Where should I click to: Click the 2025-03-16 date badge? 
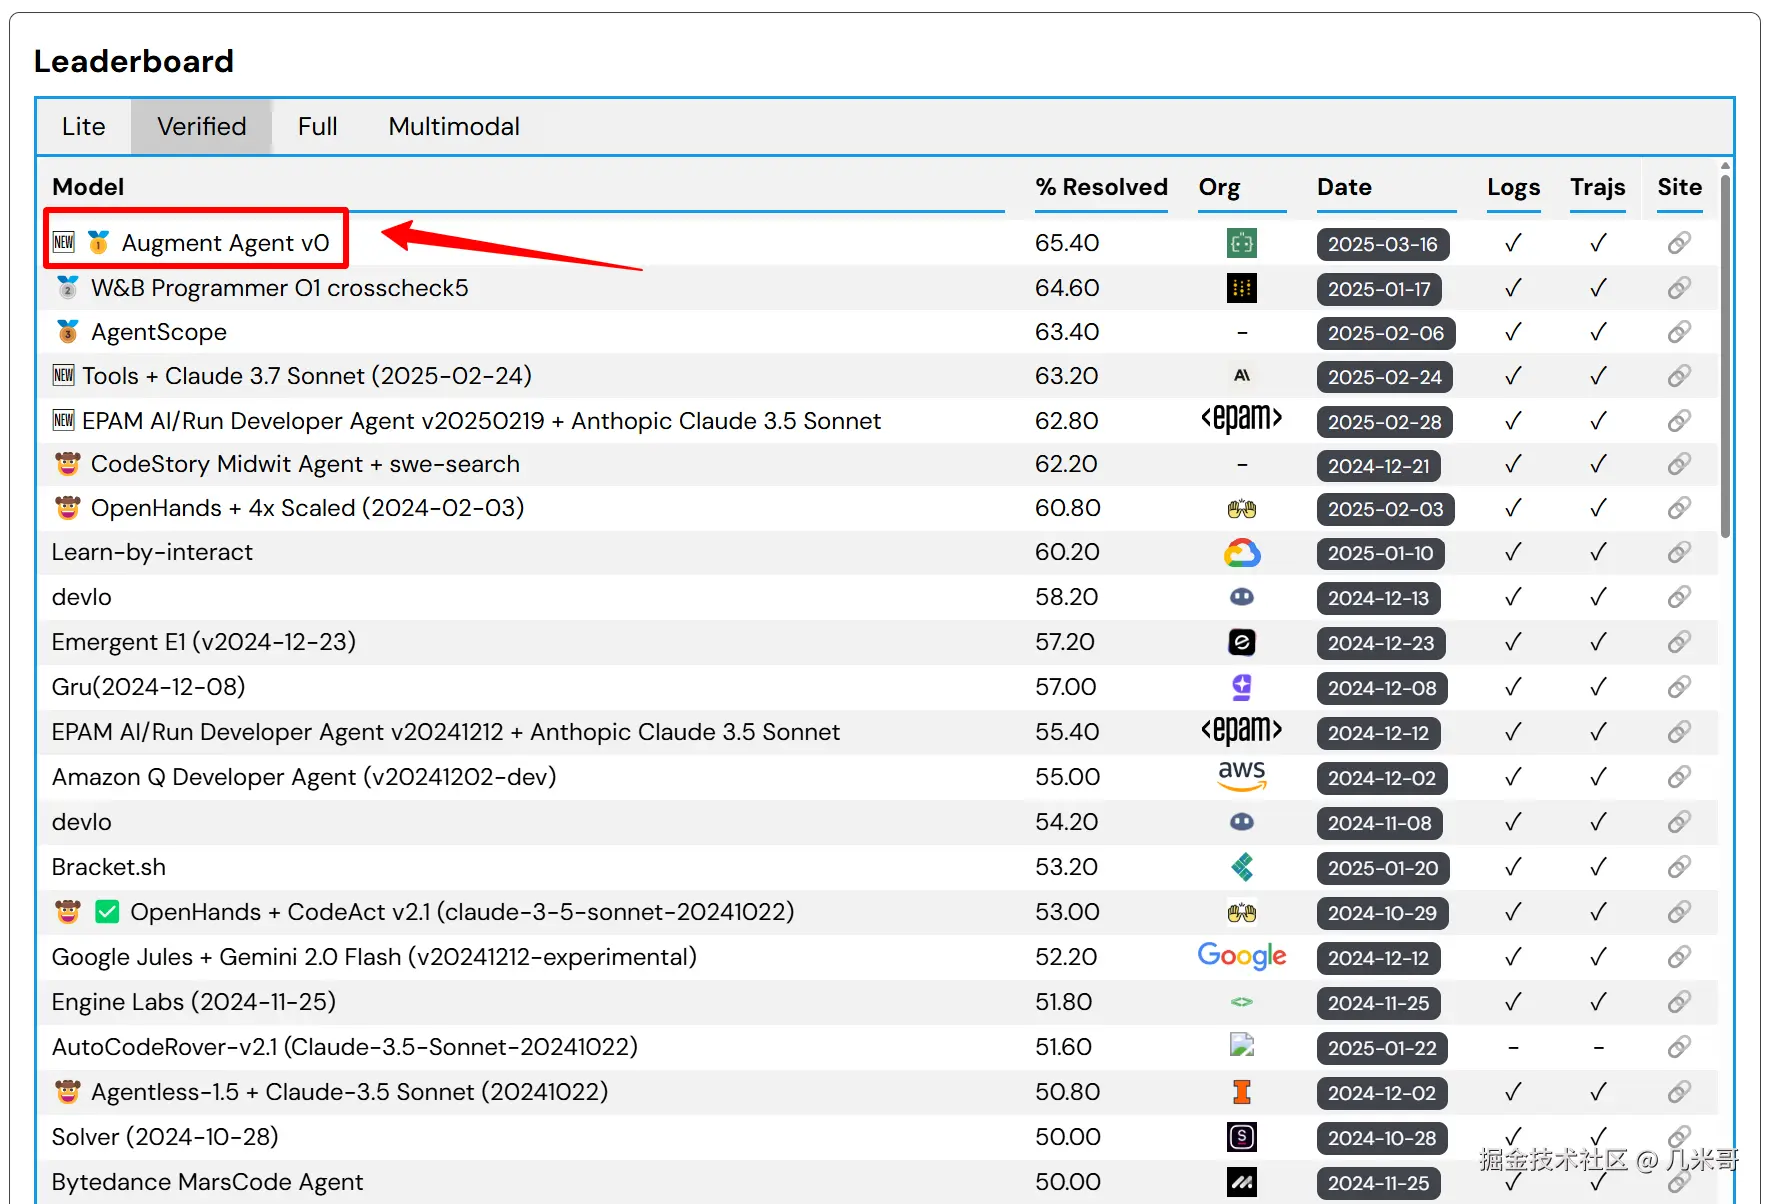[1383, 244]
